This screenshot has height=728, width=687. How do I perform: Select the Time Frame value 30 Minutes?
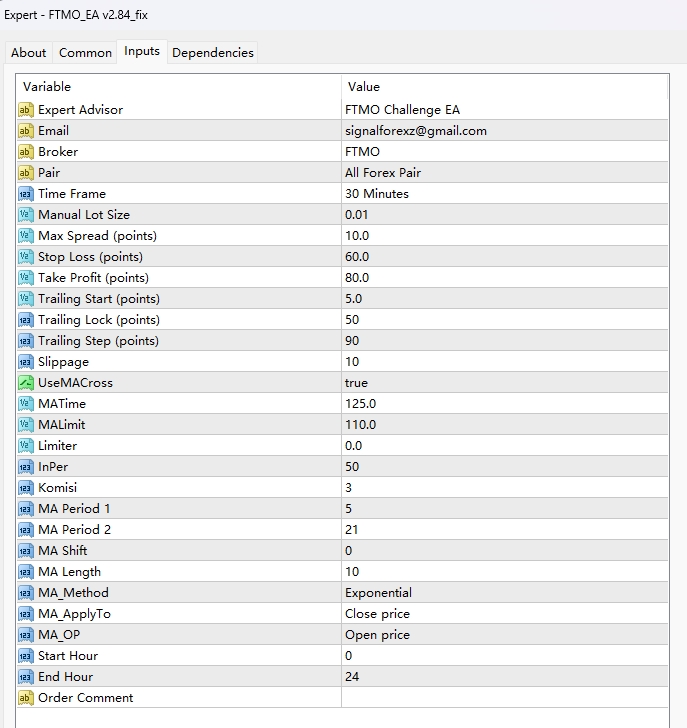point(376,194)
